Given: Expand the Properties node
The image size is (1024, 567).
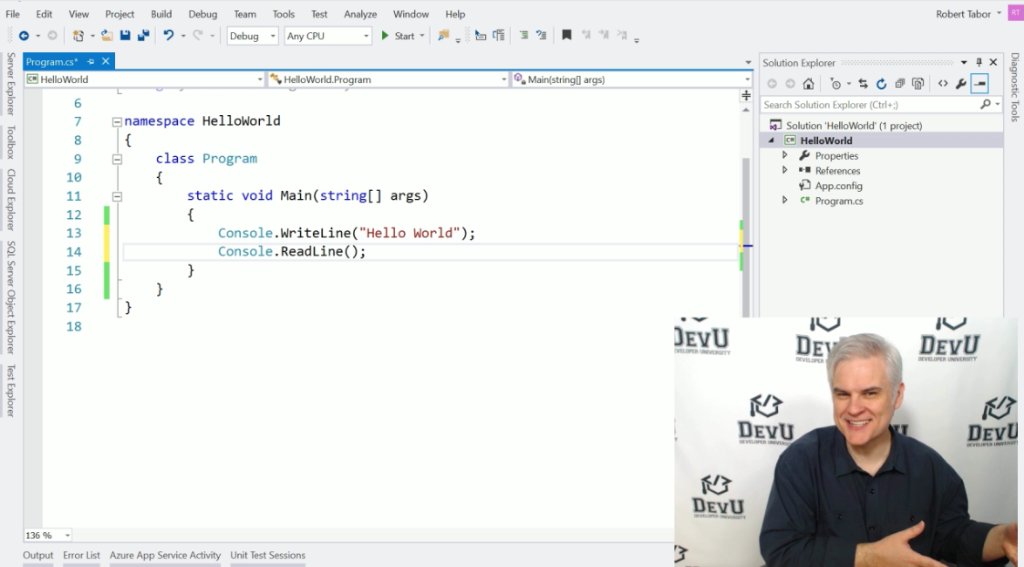Looking at the screenshot, I should (785, 155).
